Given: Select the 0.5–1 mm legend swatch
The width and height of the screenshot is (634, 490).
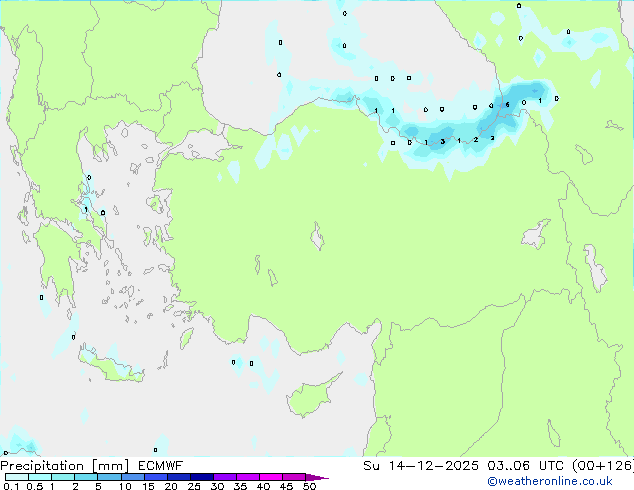Looking at the screenshot, I should click(40, 477).
